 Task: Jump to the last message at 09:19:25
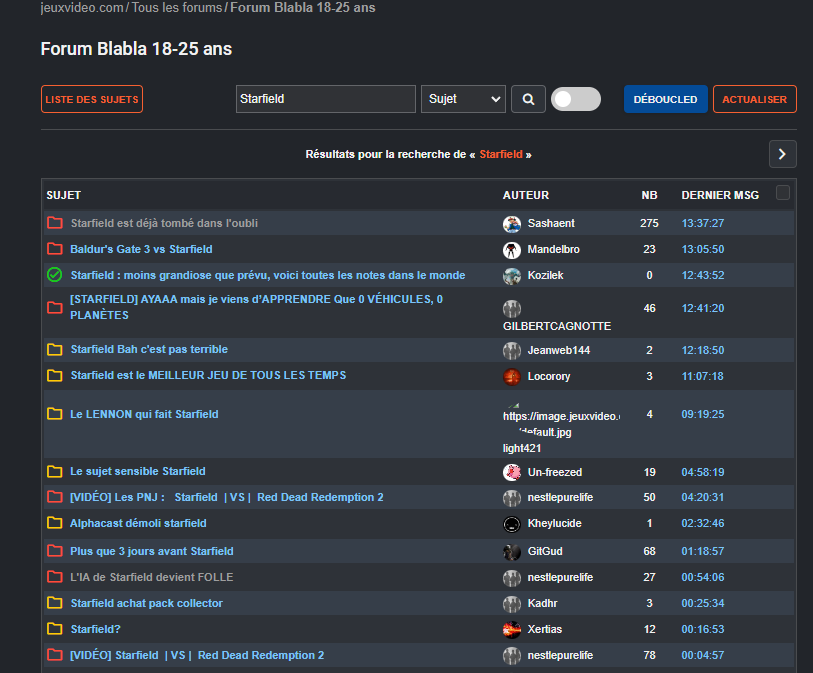[x=703, y=414]
